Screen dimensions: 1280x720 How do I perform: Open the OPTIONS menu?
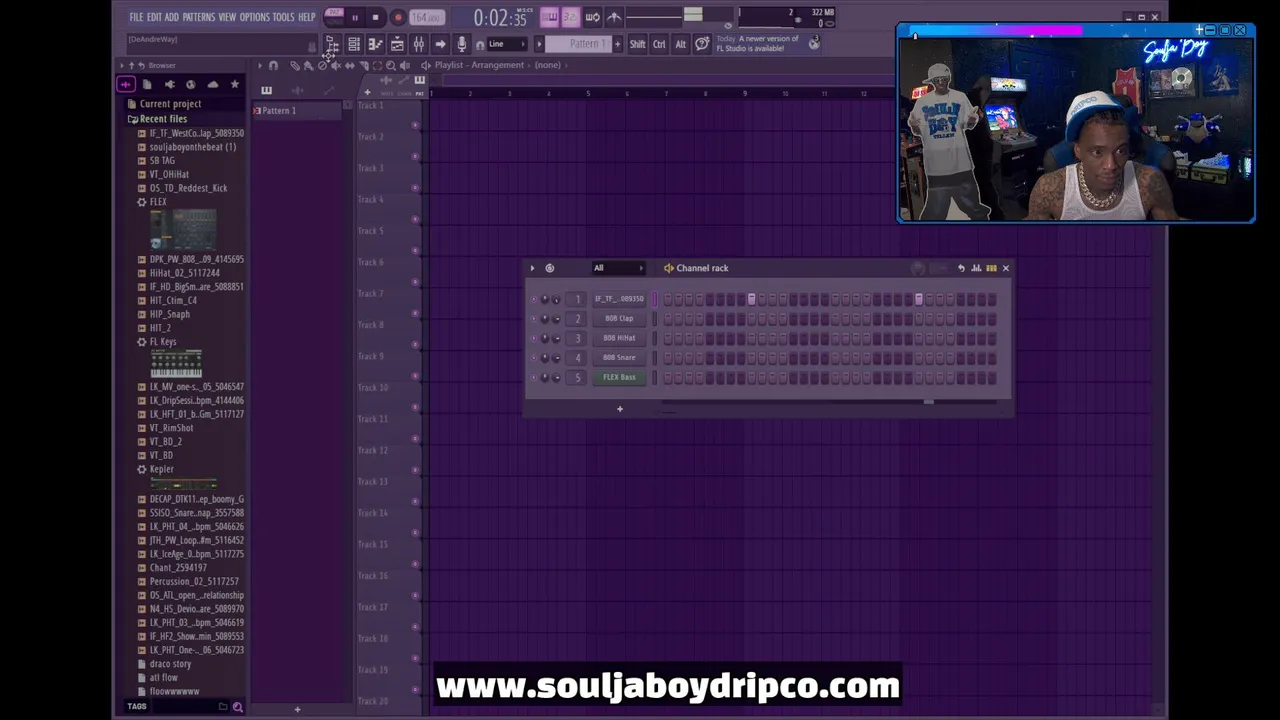click(x=255, y=17)
